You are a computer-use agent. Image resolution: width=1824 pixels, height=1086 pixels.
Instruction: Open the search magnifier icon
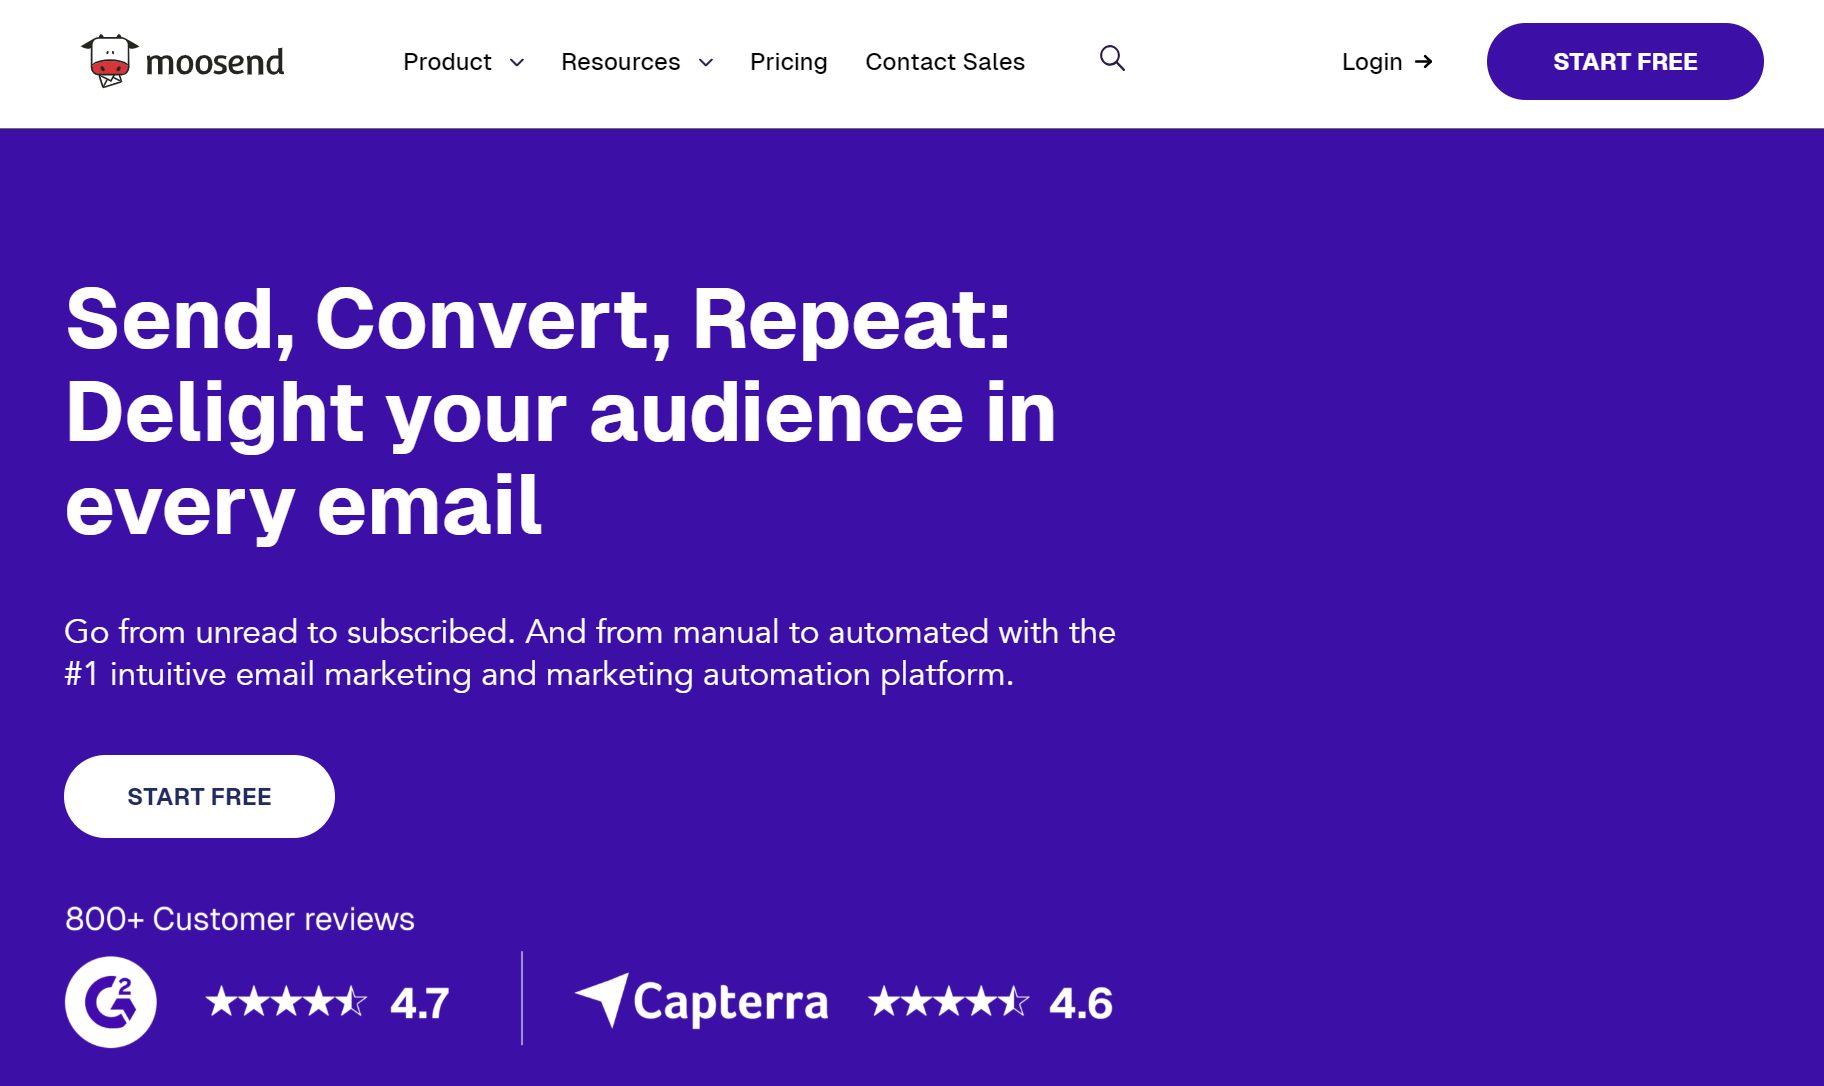coord(1112,59)
